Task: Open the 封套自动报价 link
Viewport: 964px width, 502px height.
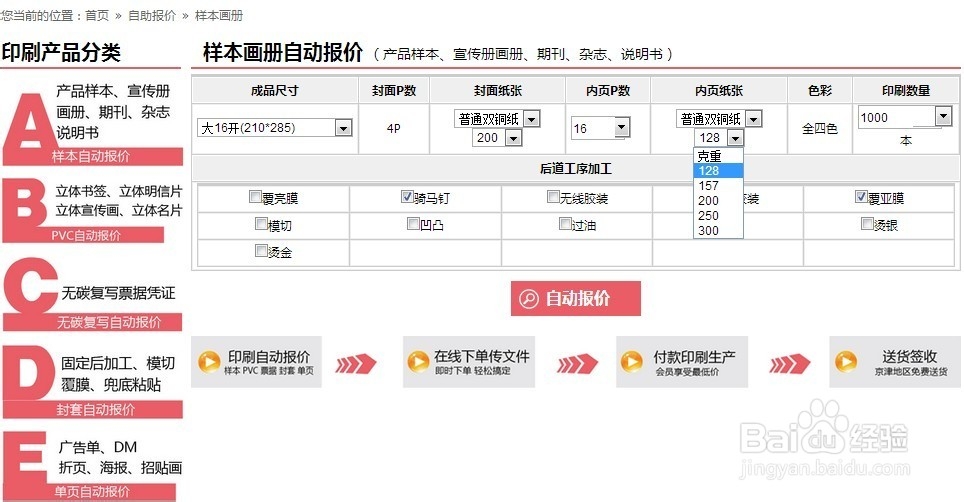Action: [x=96, y=409]
